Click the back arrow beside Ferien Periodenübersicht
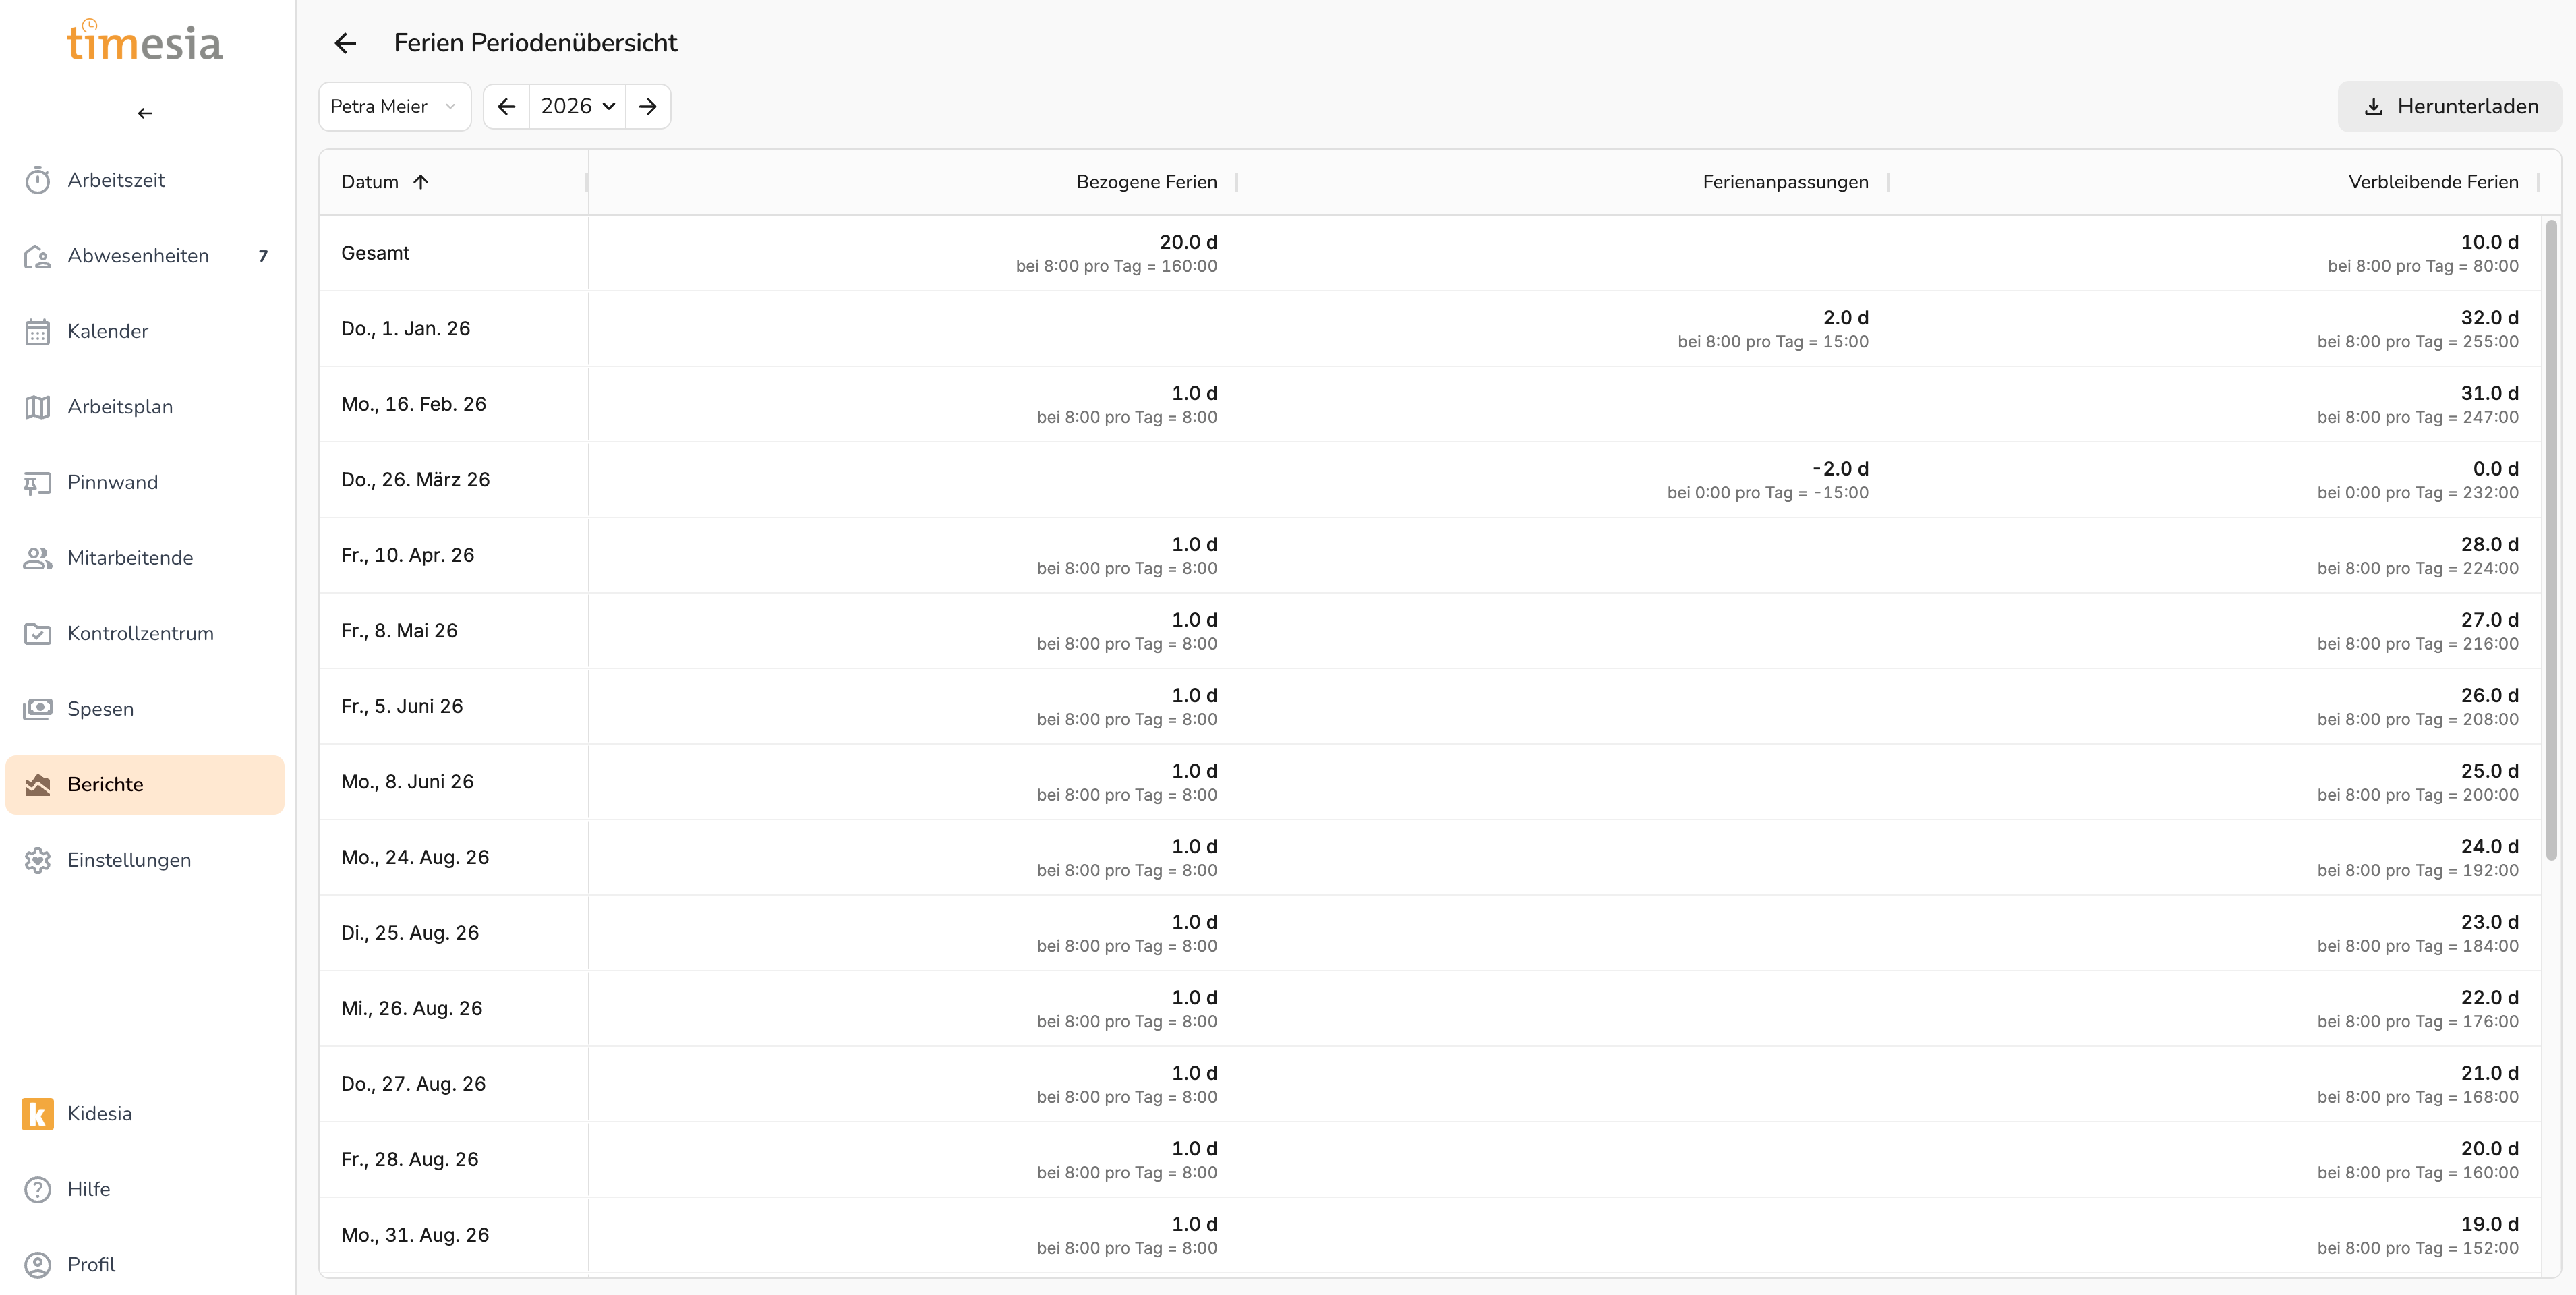This screenshot has height=1295, width=2576. (x=345, y=43)
